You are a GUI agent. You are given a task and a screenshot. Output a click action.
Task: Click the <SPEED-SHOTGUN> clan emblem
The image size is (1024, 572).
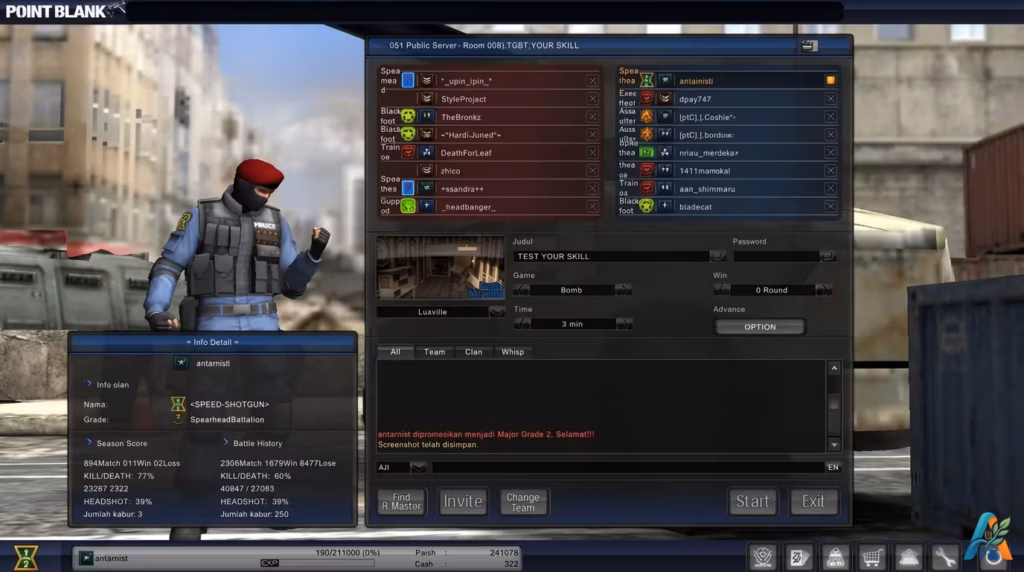point(178,404)
